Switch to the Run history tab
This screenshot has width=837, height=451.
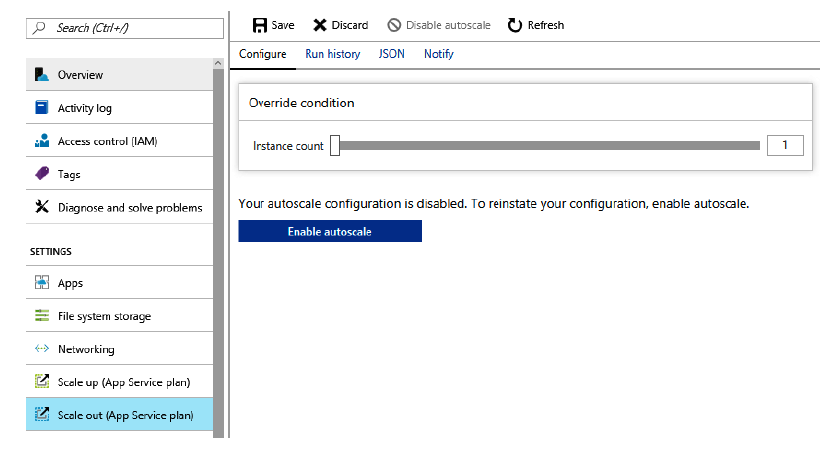[x=332, y=54]
